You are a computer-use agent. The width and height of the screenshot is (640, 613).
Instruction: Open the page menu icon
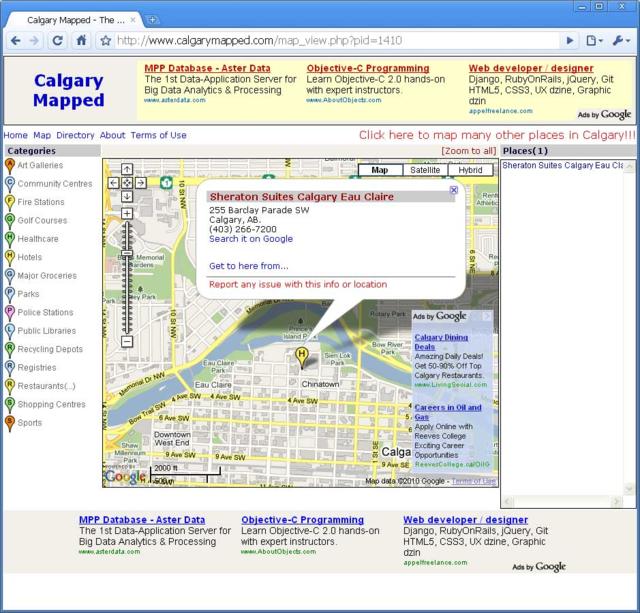[594, 40]
